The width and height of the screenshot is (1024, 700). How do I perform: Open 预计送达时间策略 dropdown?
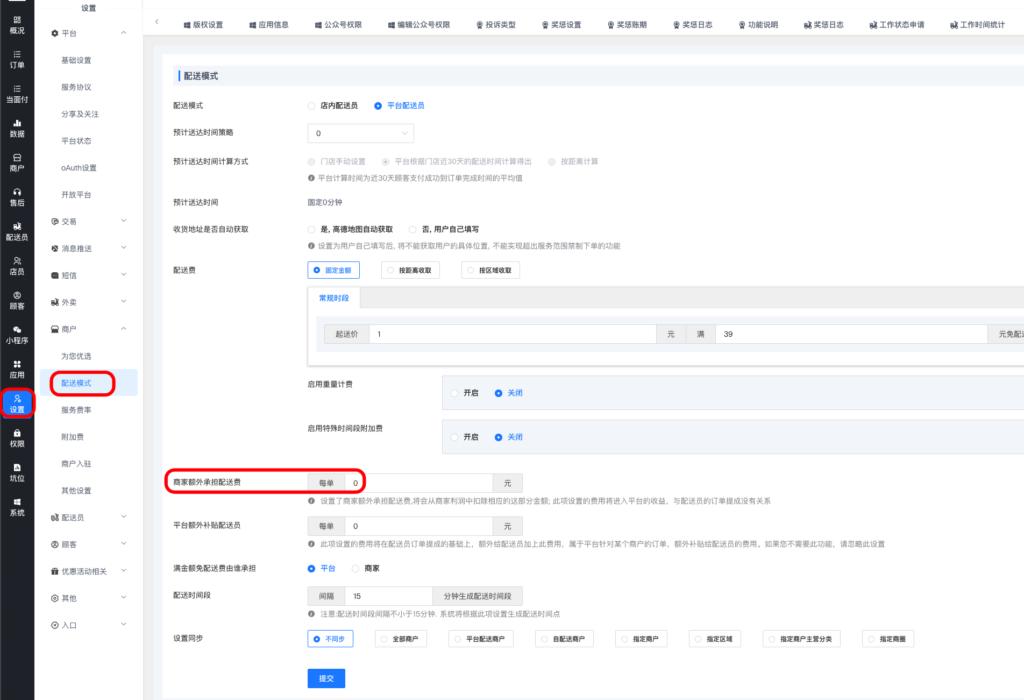[360, 132]
